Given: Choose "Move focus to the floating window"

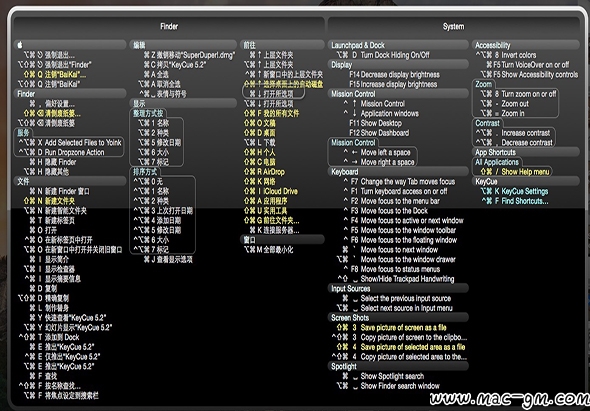Looking at the screenshot, I should 400,240.
